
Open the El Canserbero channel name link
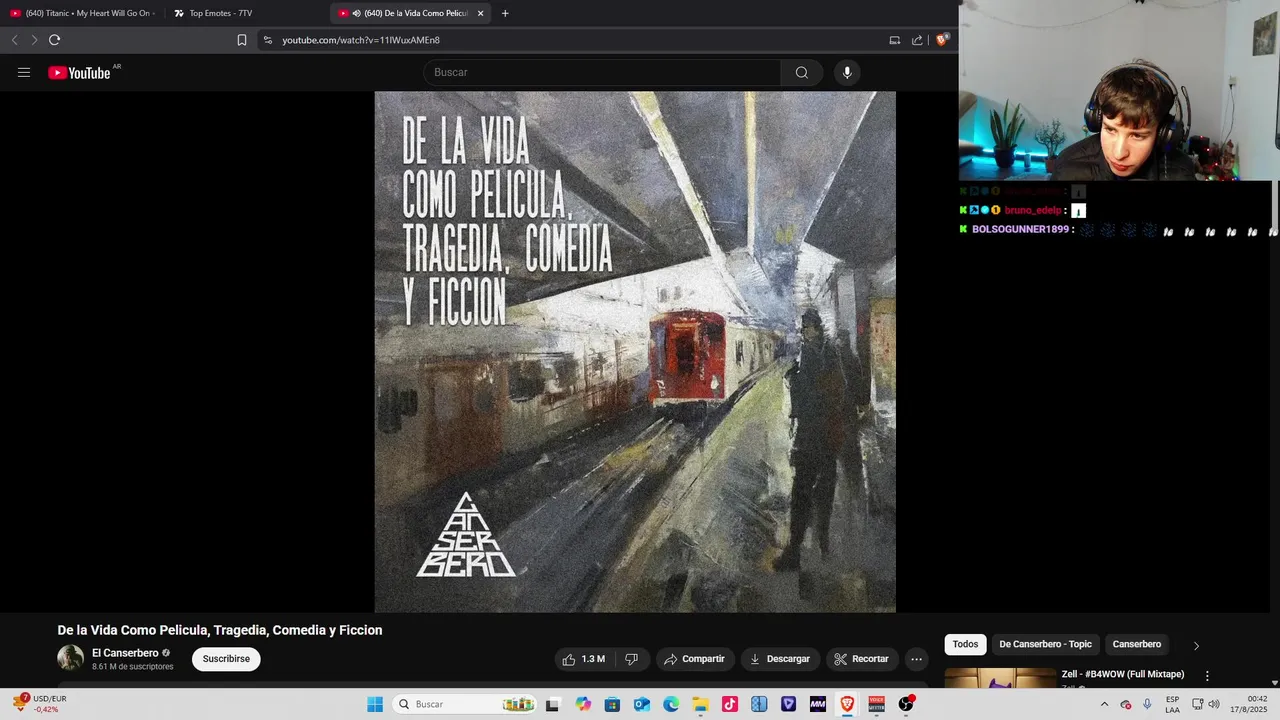click(x=125, y=653)
